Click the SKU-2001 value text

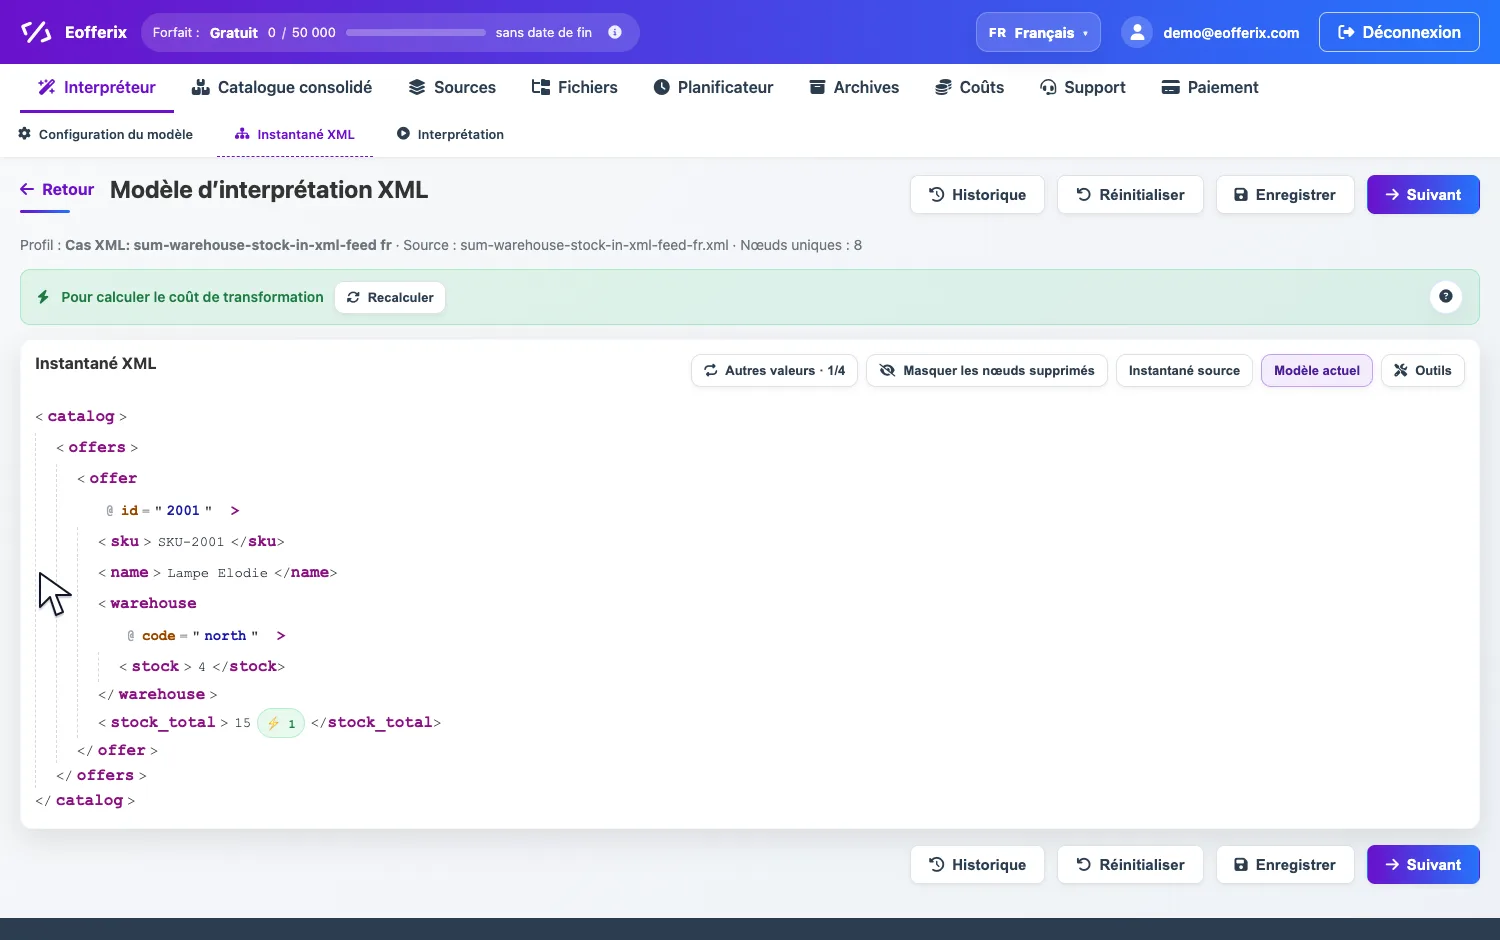point(191,542)
